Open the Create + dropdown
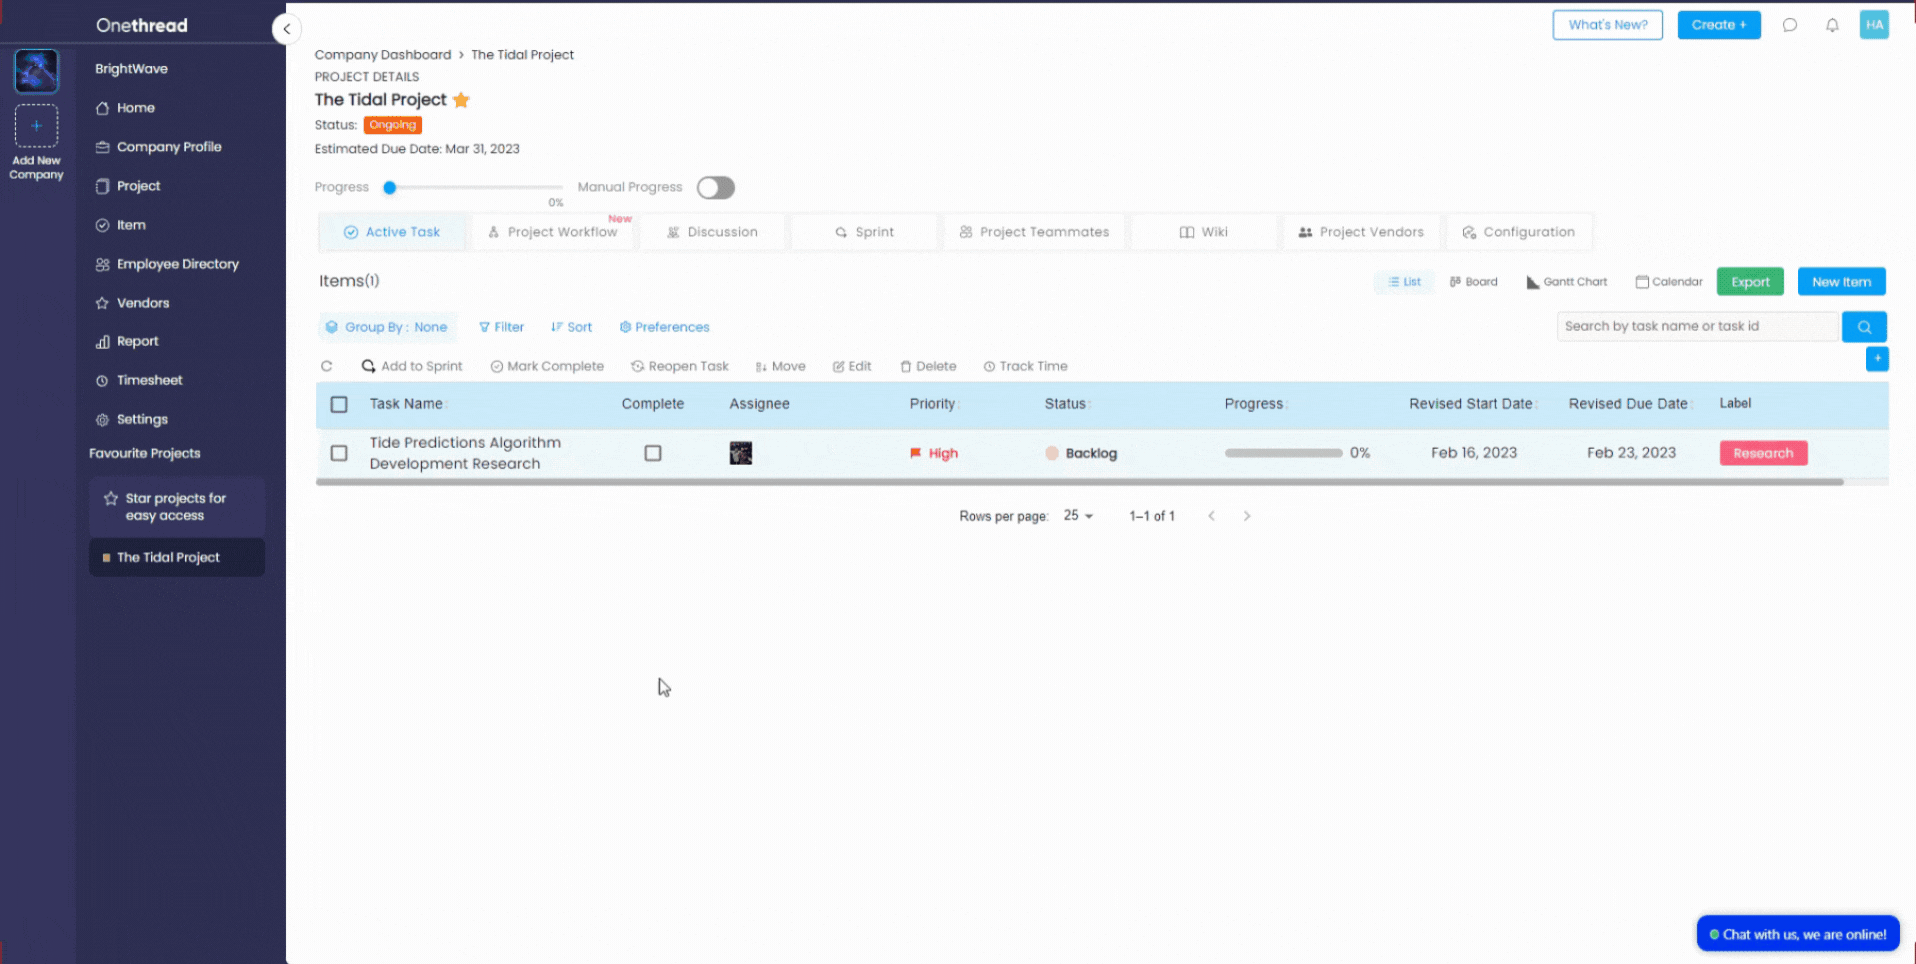This screenshot has height=964, width=1916. [1718, 25]
